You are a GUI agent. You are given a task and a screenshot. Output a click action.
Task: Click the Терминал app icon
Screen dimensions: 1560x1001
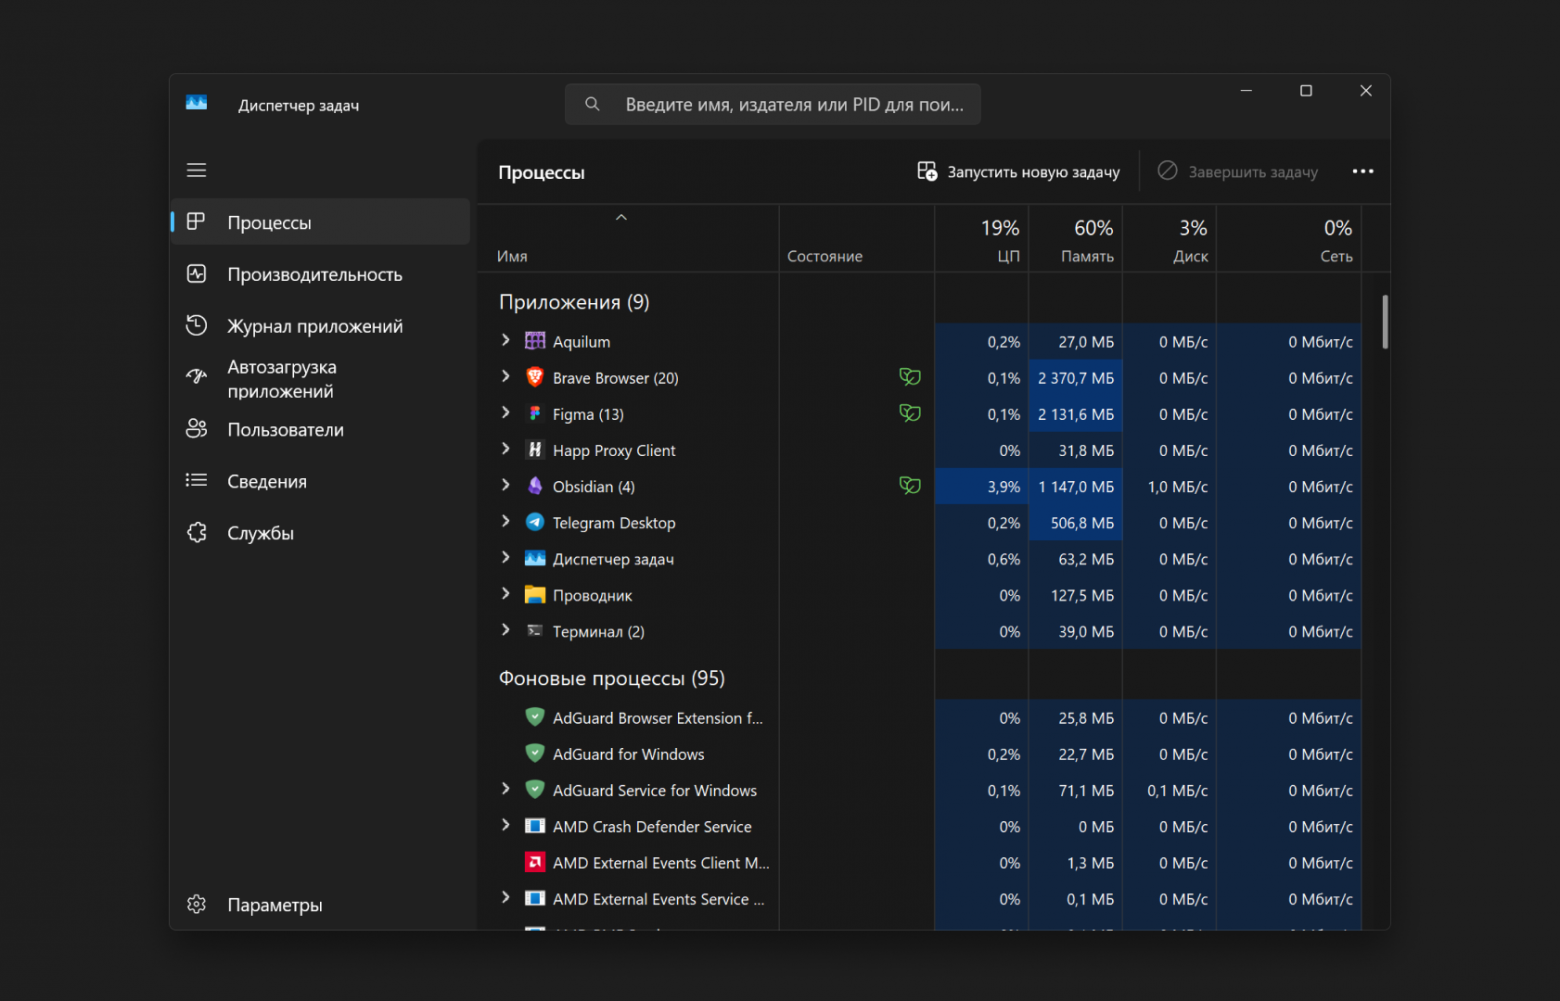pos(535,631)
